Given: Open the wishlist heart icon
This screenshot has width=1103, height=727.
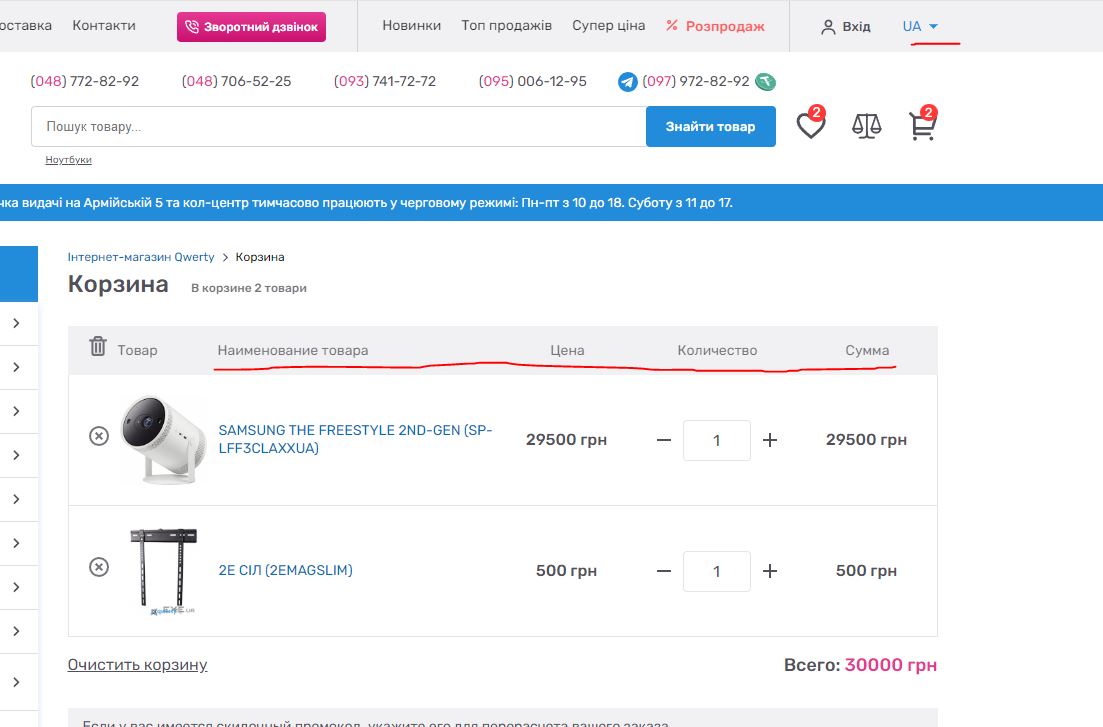Looking at the screenshot, I should click(x=810, y=126).
